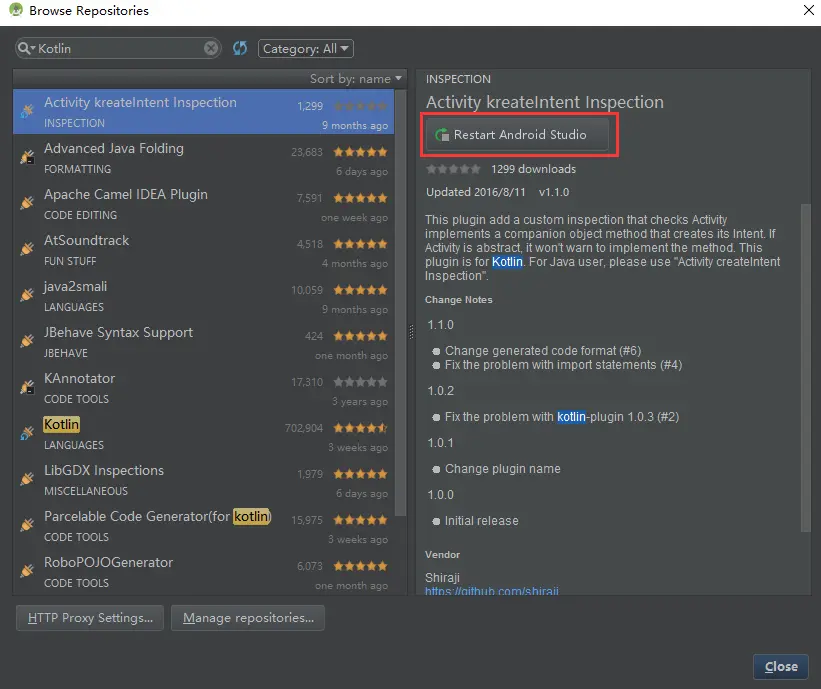Click plugin icon for Apache Camel IDEA Plugin

(27, 202)
